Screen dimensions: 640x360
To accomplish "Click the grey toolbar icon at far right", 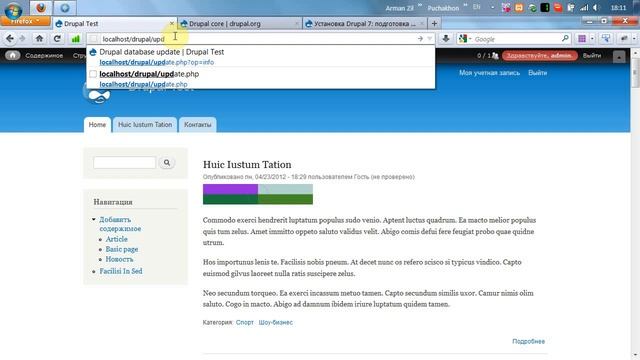I will (x=624, y=39).
